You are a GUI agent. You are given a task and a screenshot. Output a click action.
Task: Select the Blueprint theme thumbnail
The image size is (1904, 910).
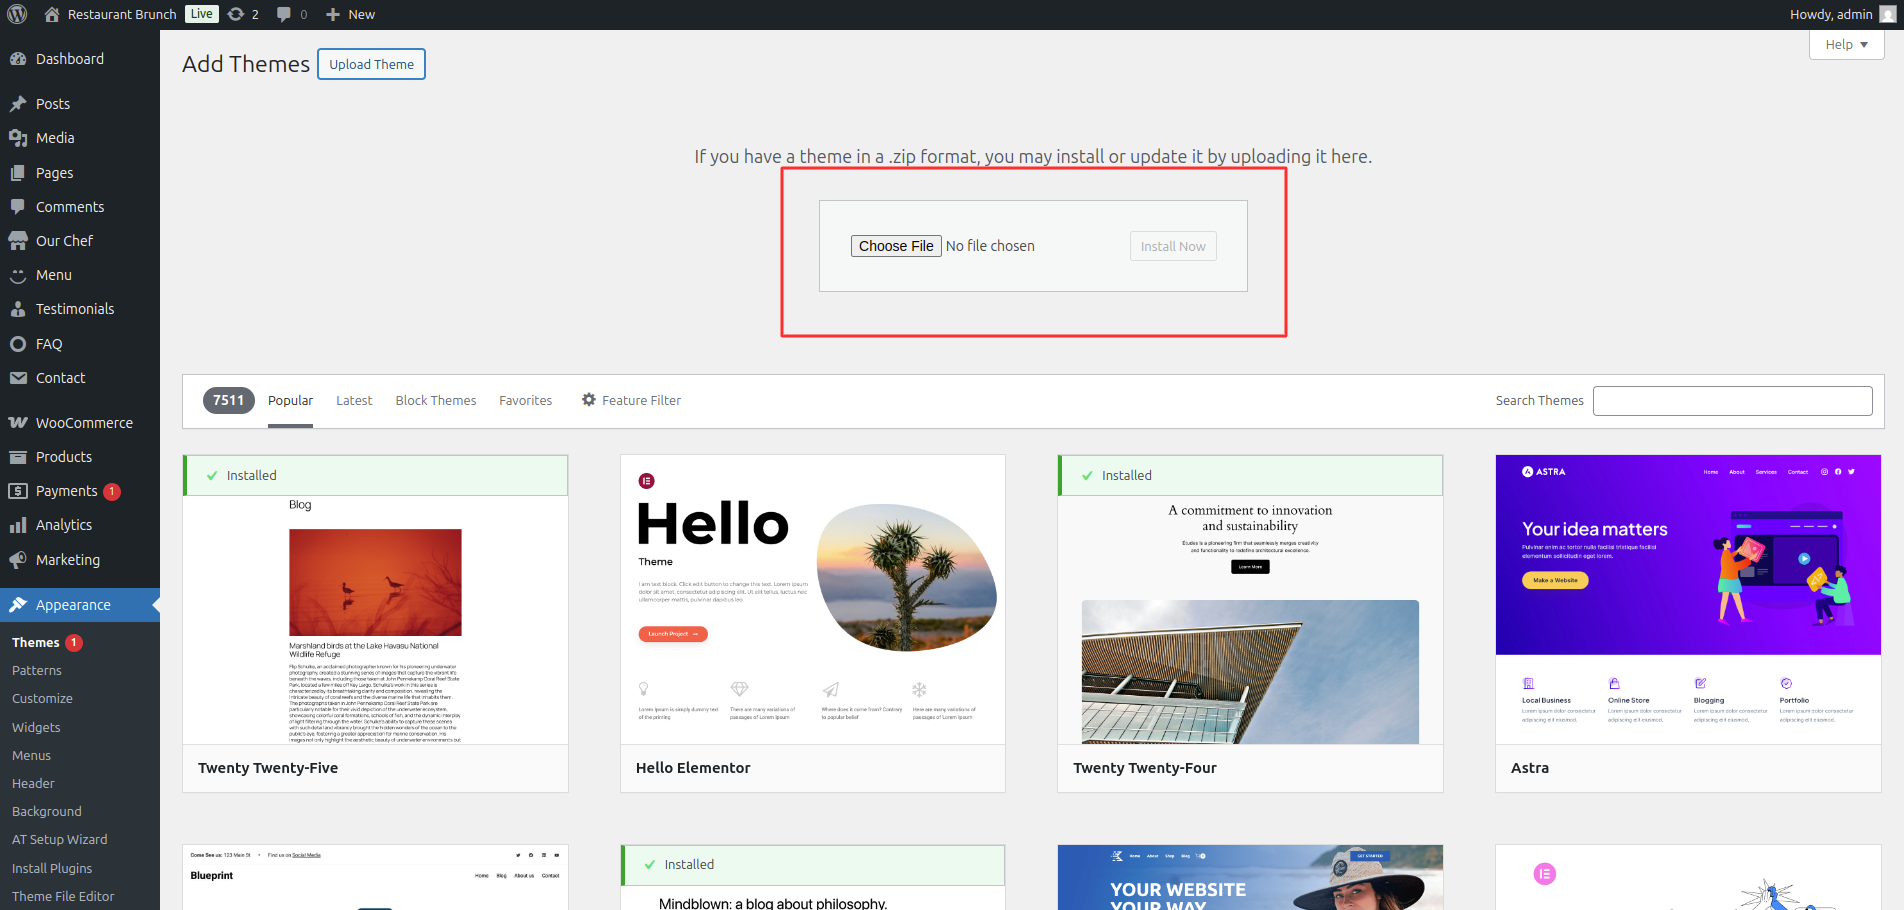tap(375, 877)
